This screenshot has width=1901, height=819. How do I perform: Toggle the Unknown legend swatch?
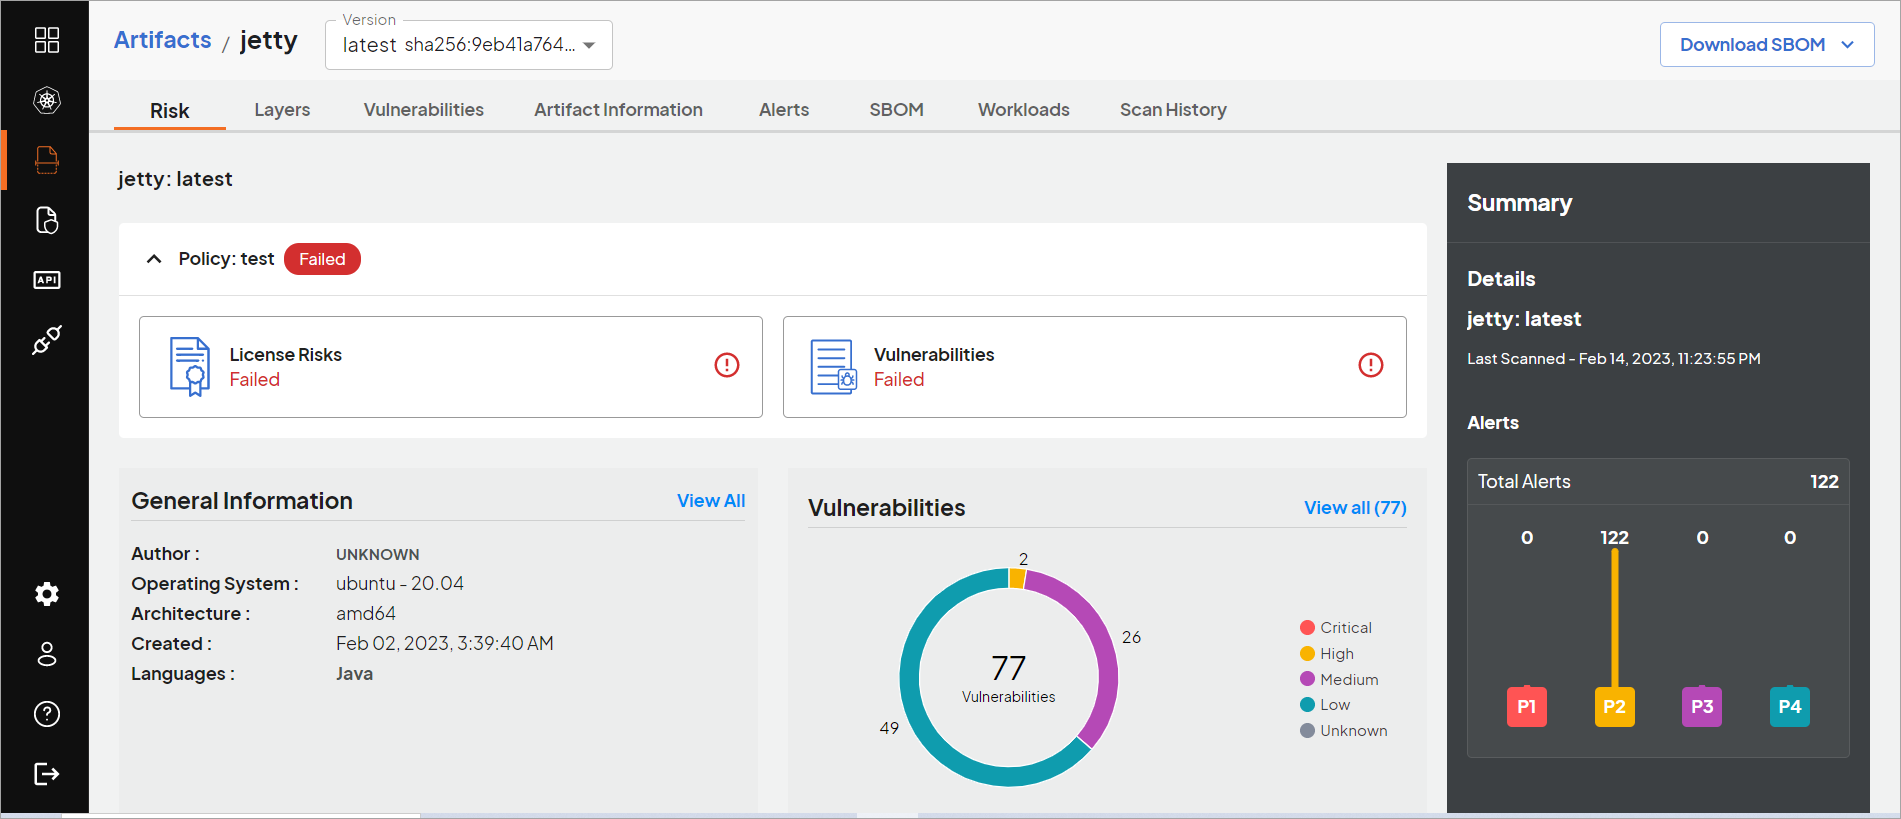coord(1307,731)
